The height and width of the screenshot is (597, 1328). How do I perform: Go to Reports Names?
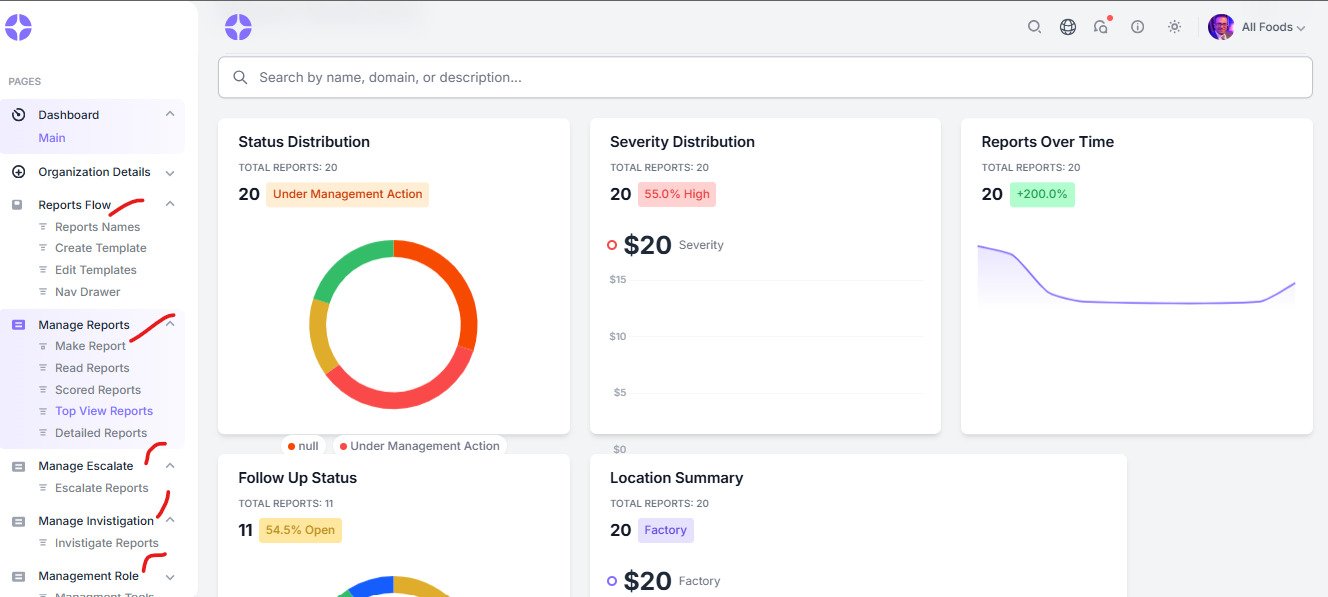pyautogui.click(x=97, y=227)
